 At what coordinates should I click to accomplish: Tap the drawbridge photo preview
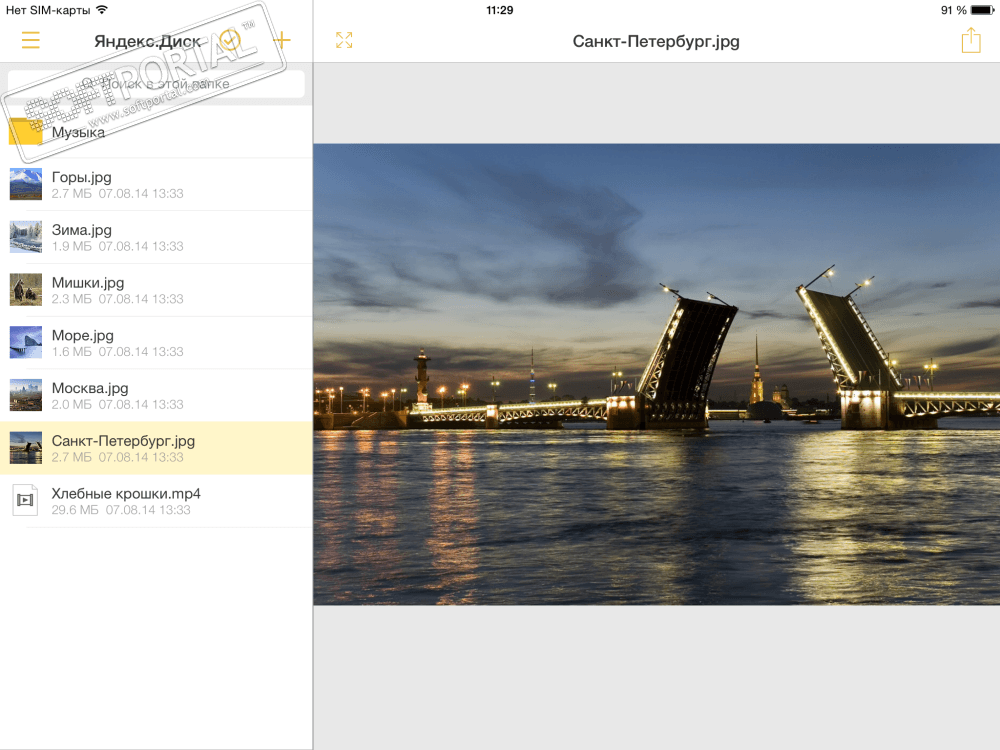point(656,374)
